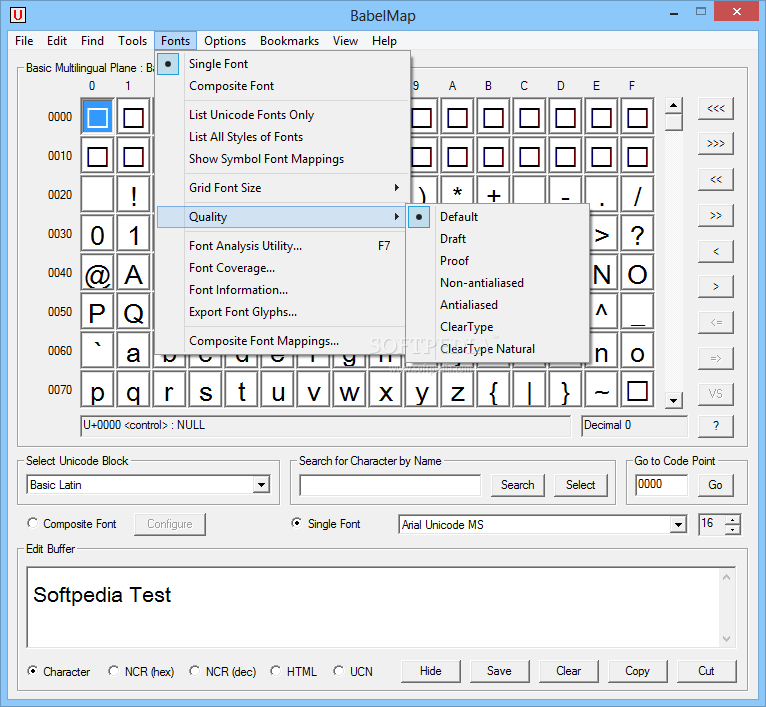Open Font Analysis Utility from menu
The image size is (766, 707).
pyautogui.click(x=282, y=246)
